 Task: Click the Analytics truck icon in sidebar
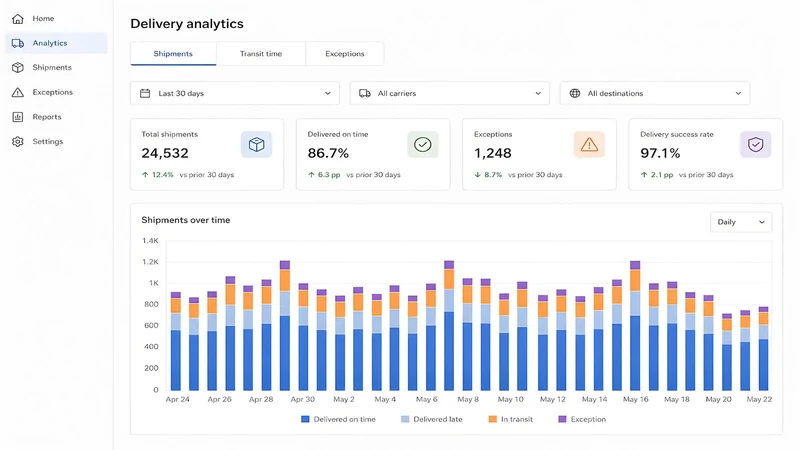[18, 43]
